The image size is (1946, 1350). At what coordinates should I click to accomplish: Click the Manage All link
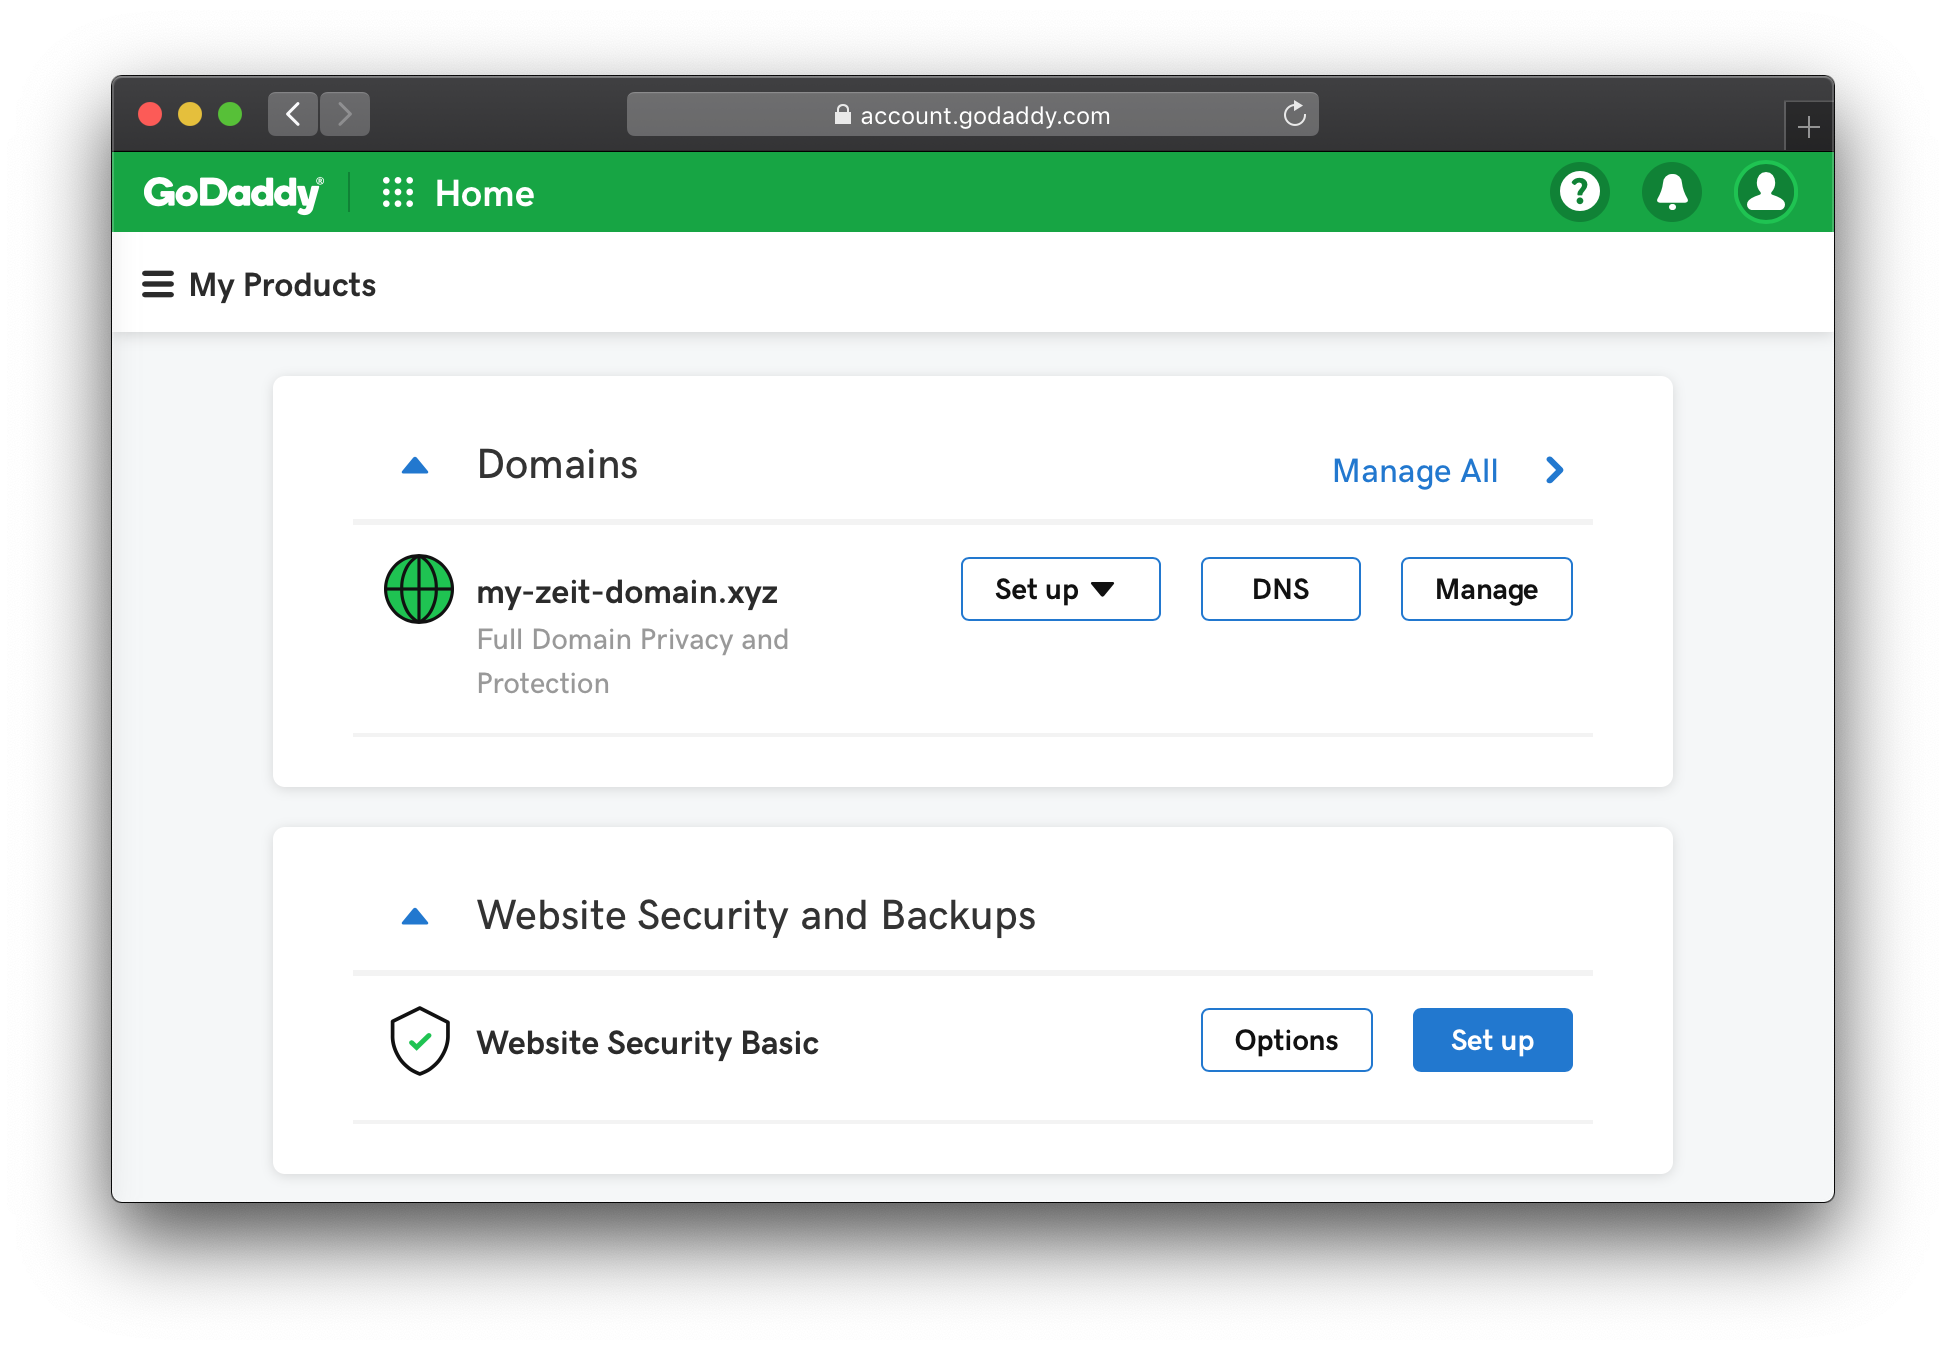pos(1414,471)
